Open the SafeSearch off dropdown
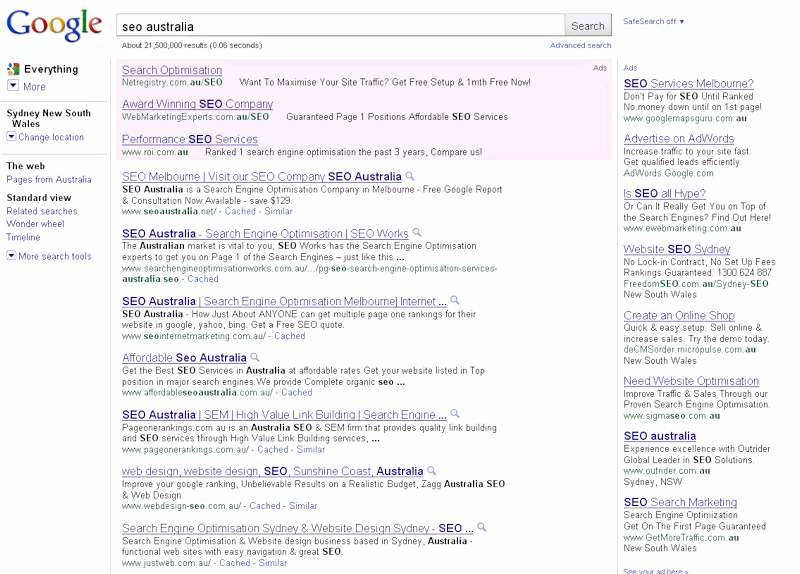 [654, 21]
